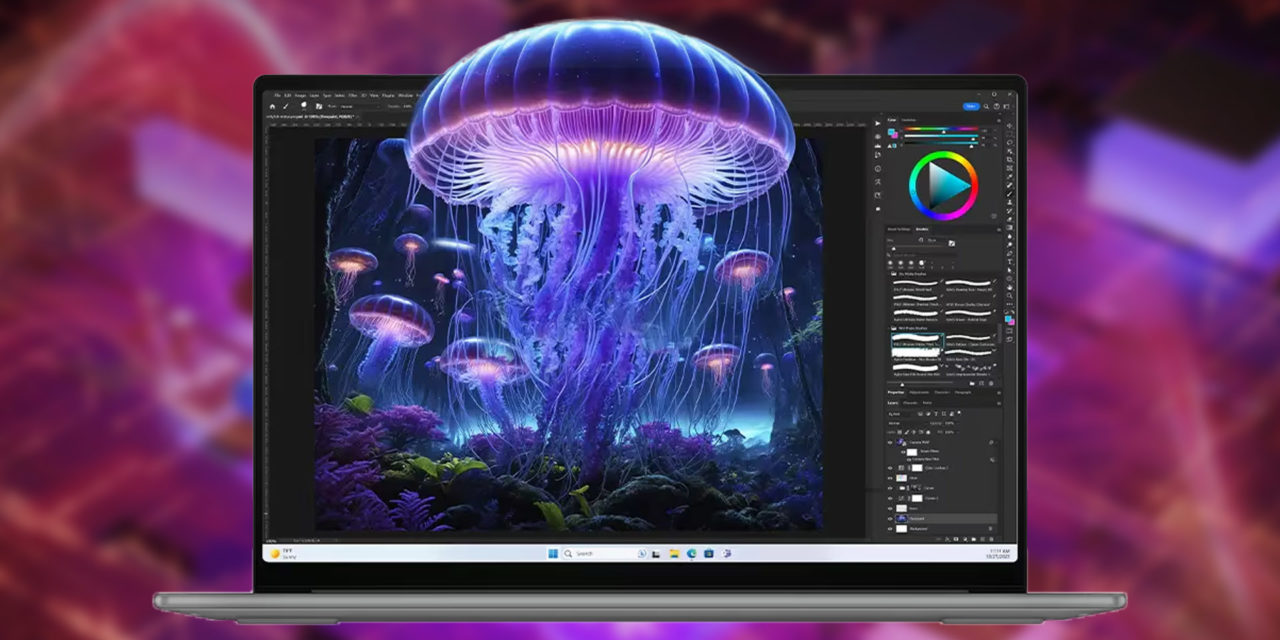Open the Filter menu
Viewport: 1280px width, 640px height.
(353, 95)
